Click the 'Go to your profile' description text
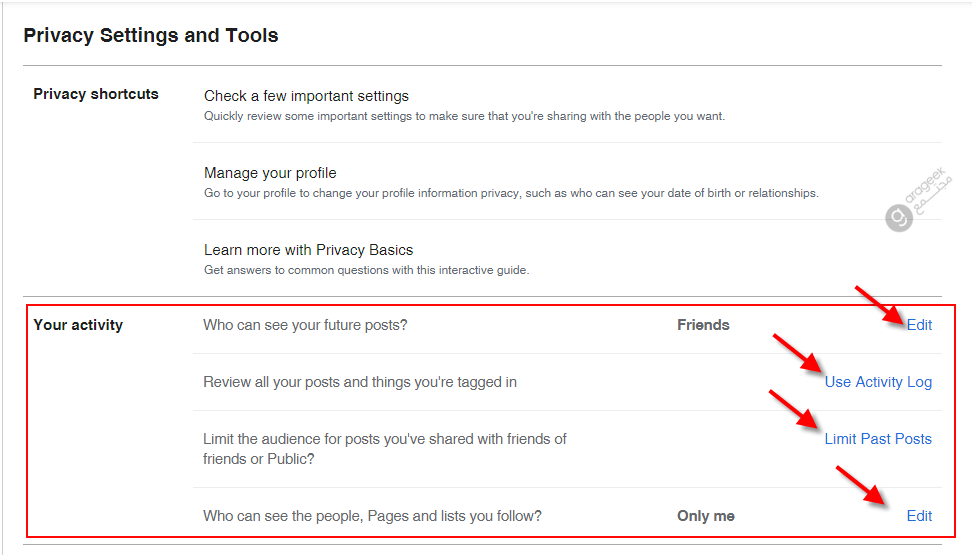972x555 pixels. pyautogui.click(x=511, y=193)
